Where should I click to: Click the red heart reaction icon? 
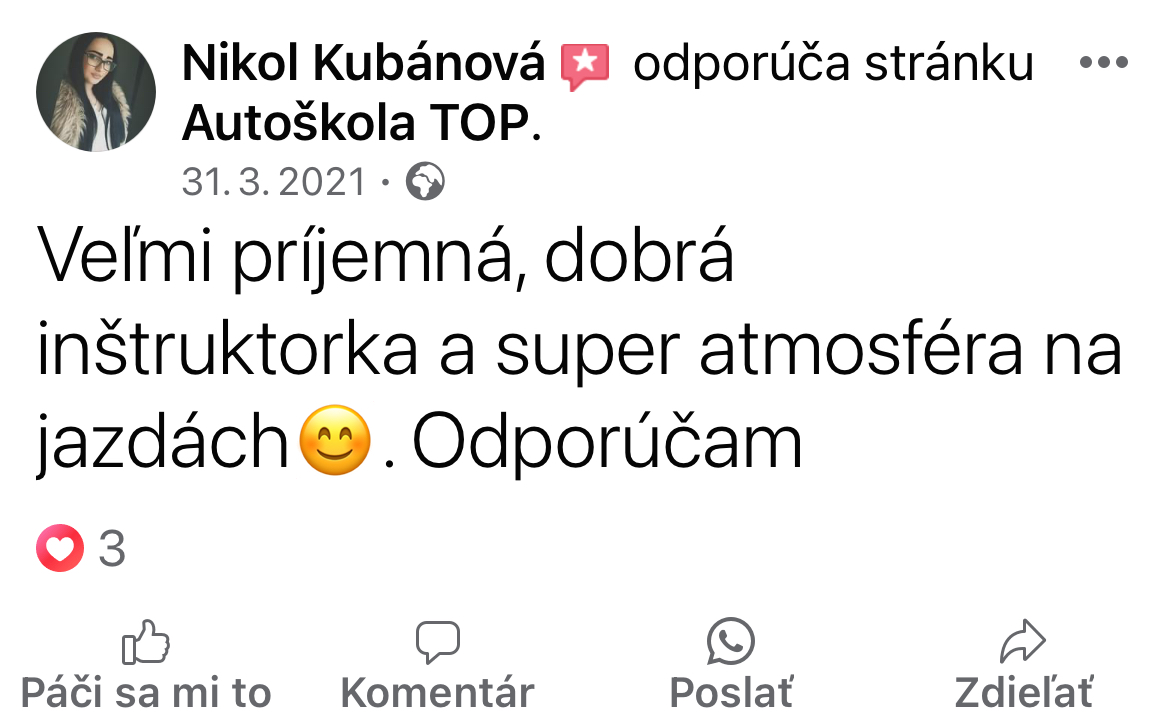(x=60, y=548)
